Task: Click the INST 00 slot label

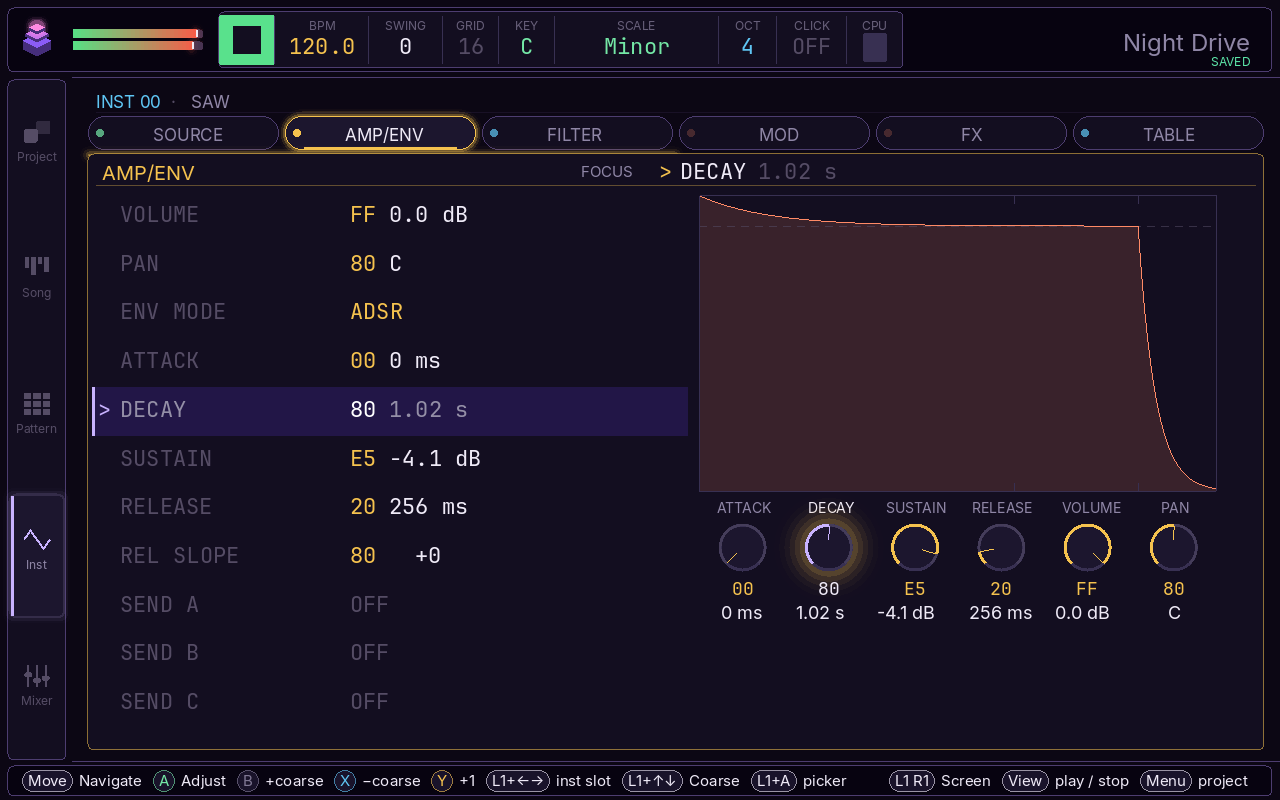Action: tap(128, 102)
